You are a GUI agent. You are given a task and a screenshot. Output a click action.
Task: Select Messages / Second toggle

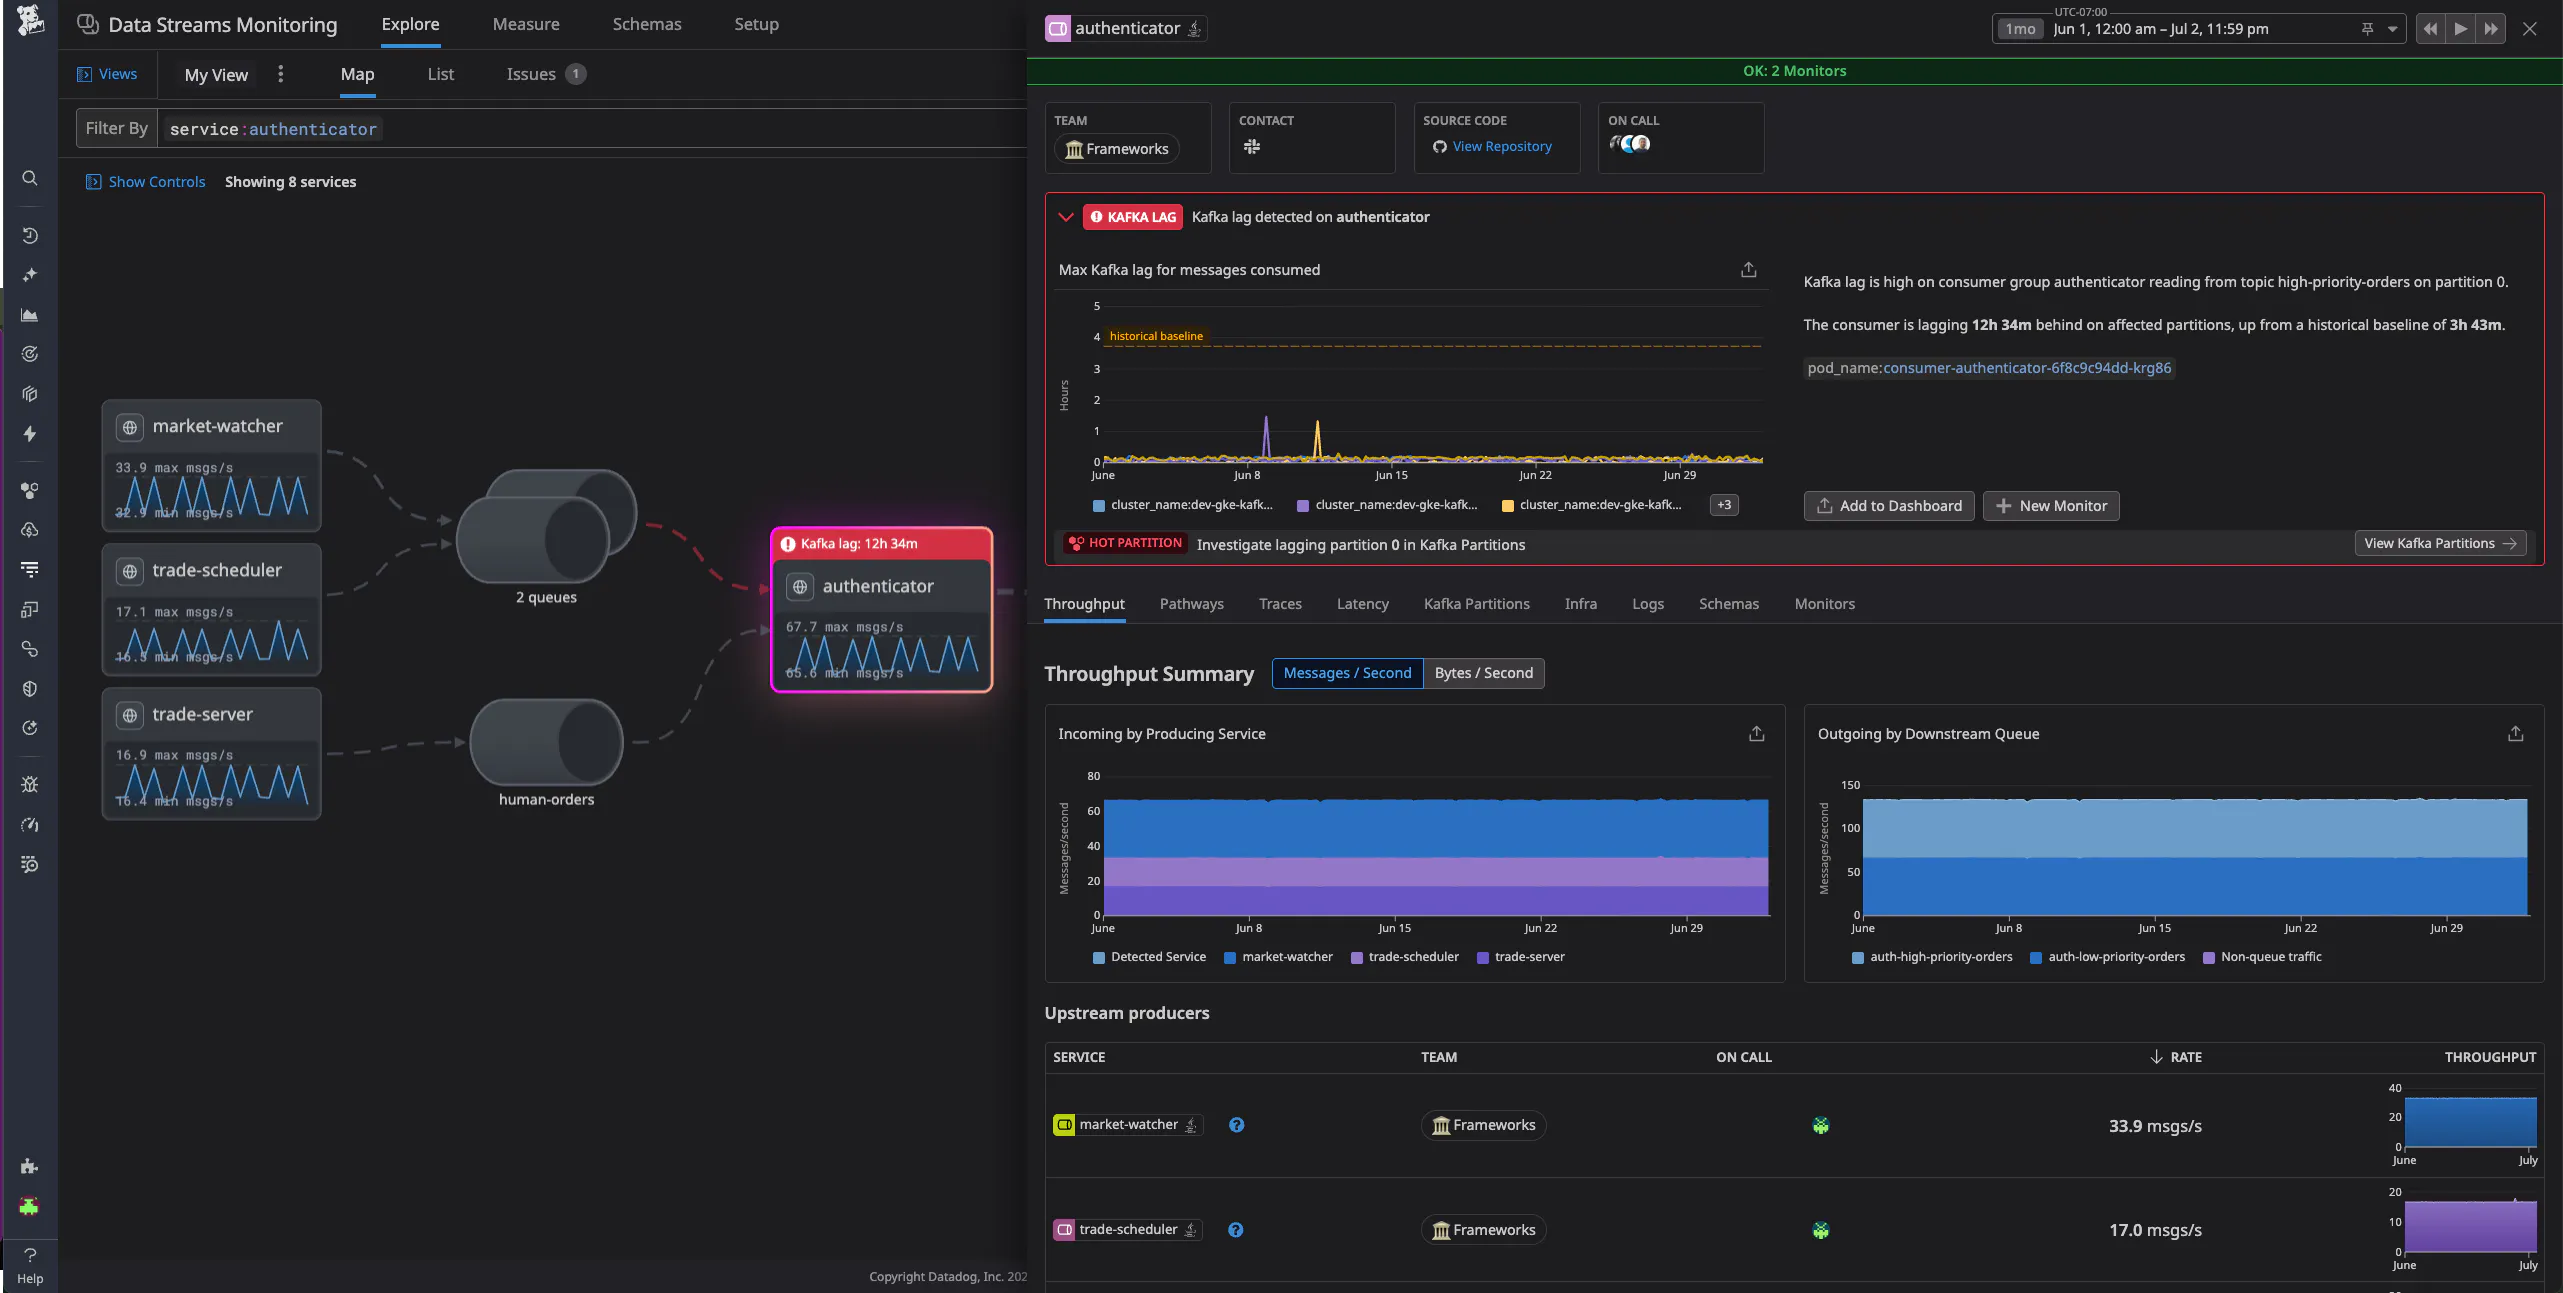pyautogui.click(x=1347, y=673)
